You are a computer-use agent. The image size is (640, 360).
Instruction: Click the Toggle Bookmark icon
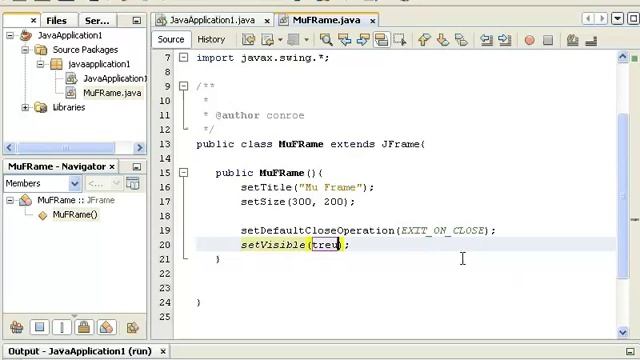[461, 40]
